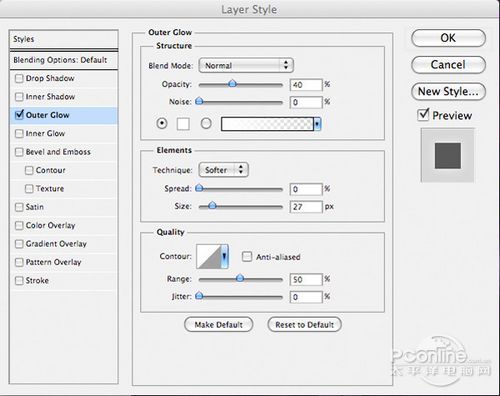This screenshot has width=500, height=396.
Task: Open the Blend Mode dropdown
Action: (246, 65)
